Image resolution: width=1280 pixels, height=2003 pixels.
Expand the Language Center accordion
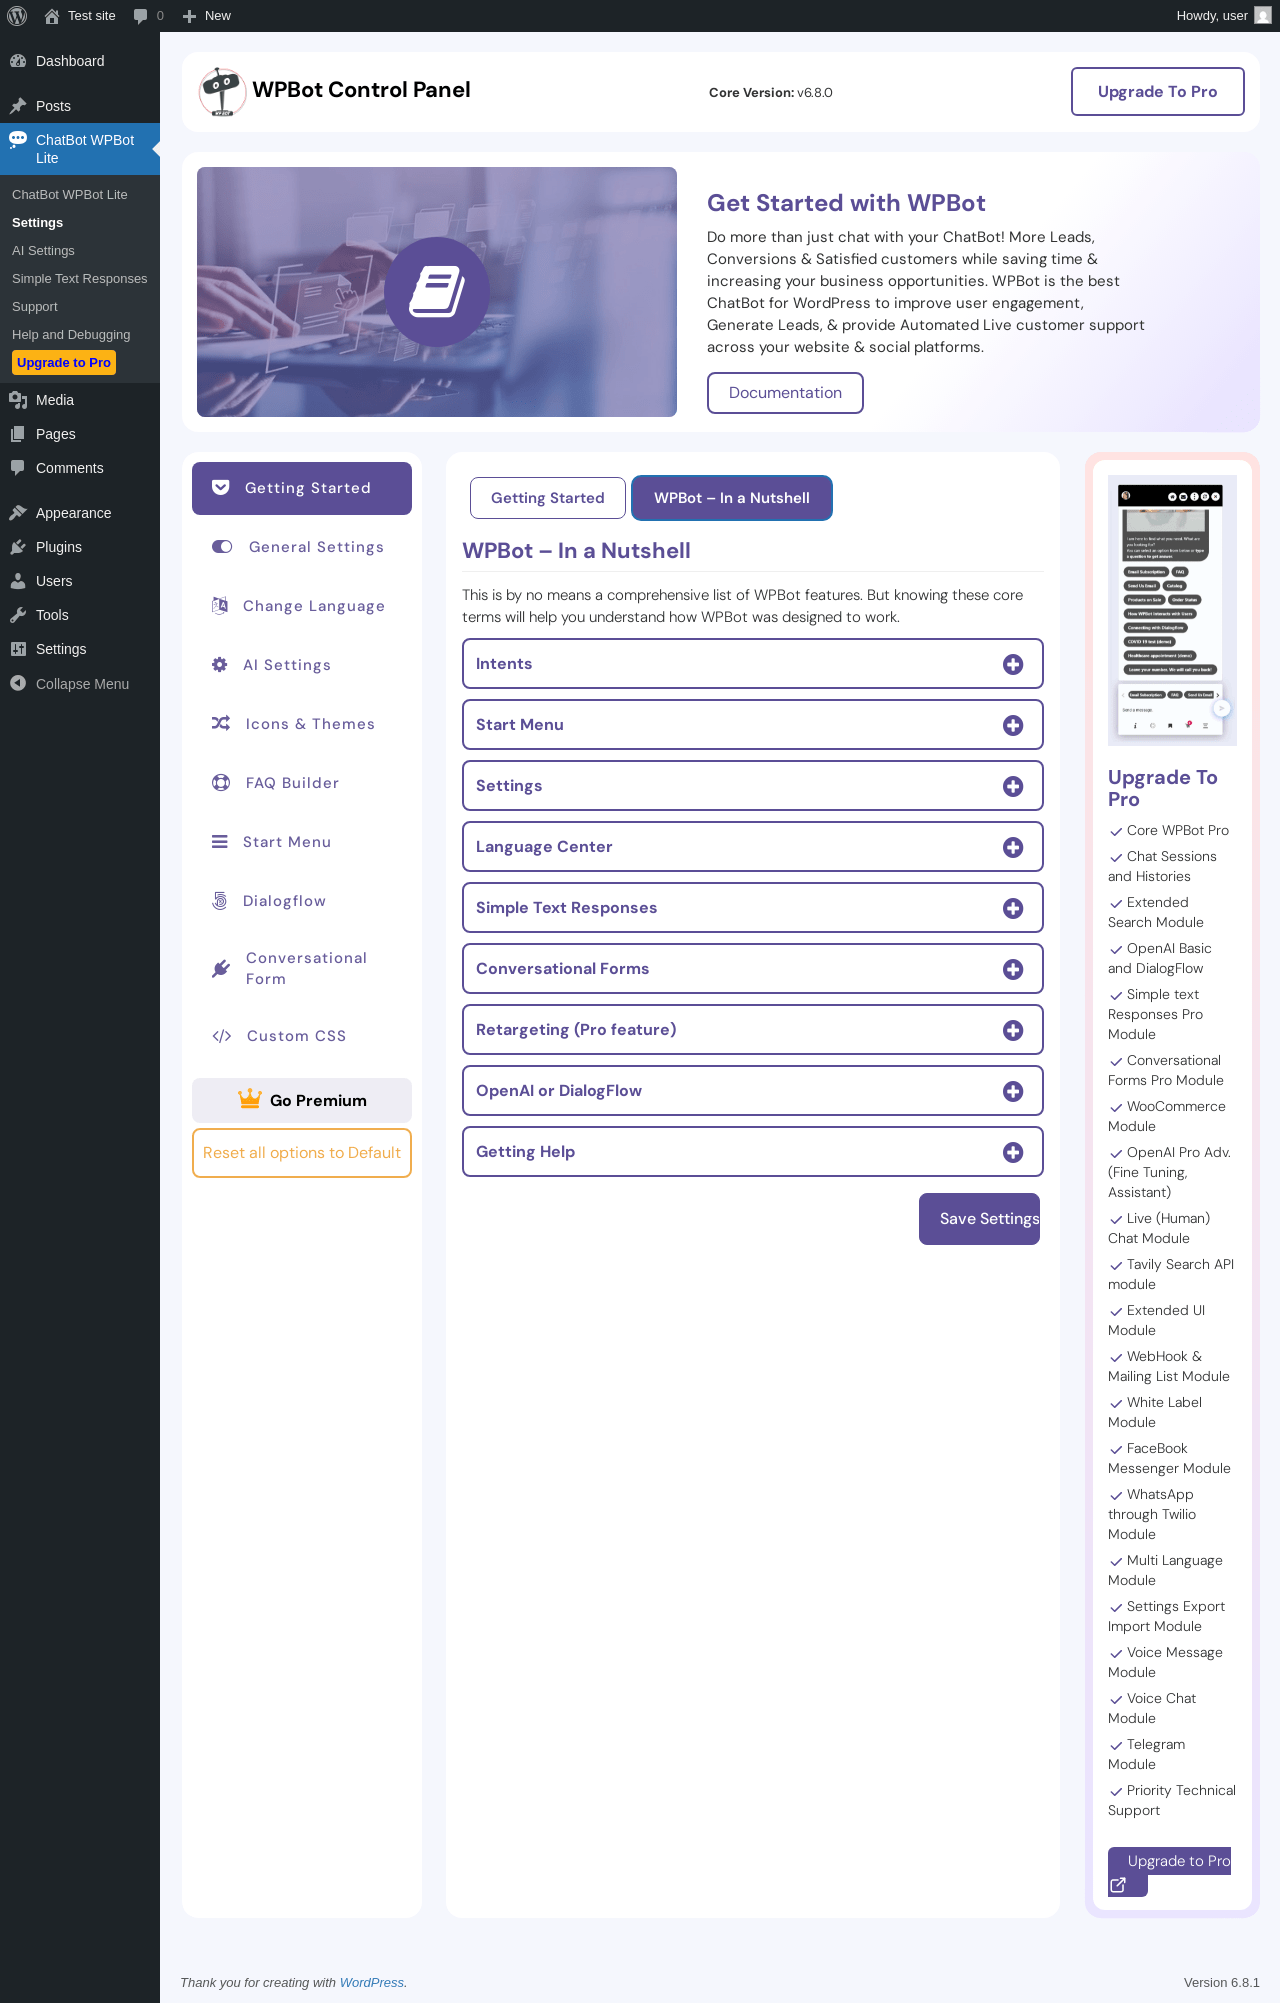pyautogui.click(x=753, y=847)
